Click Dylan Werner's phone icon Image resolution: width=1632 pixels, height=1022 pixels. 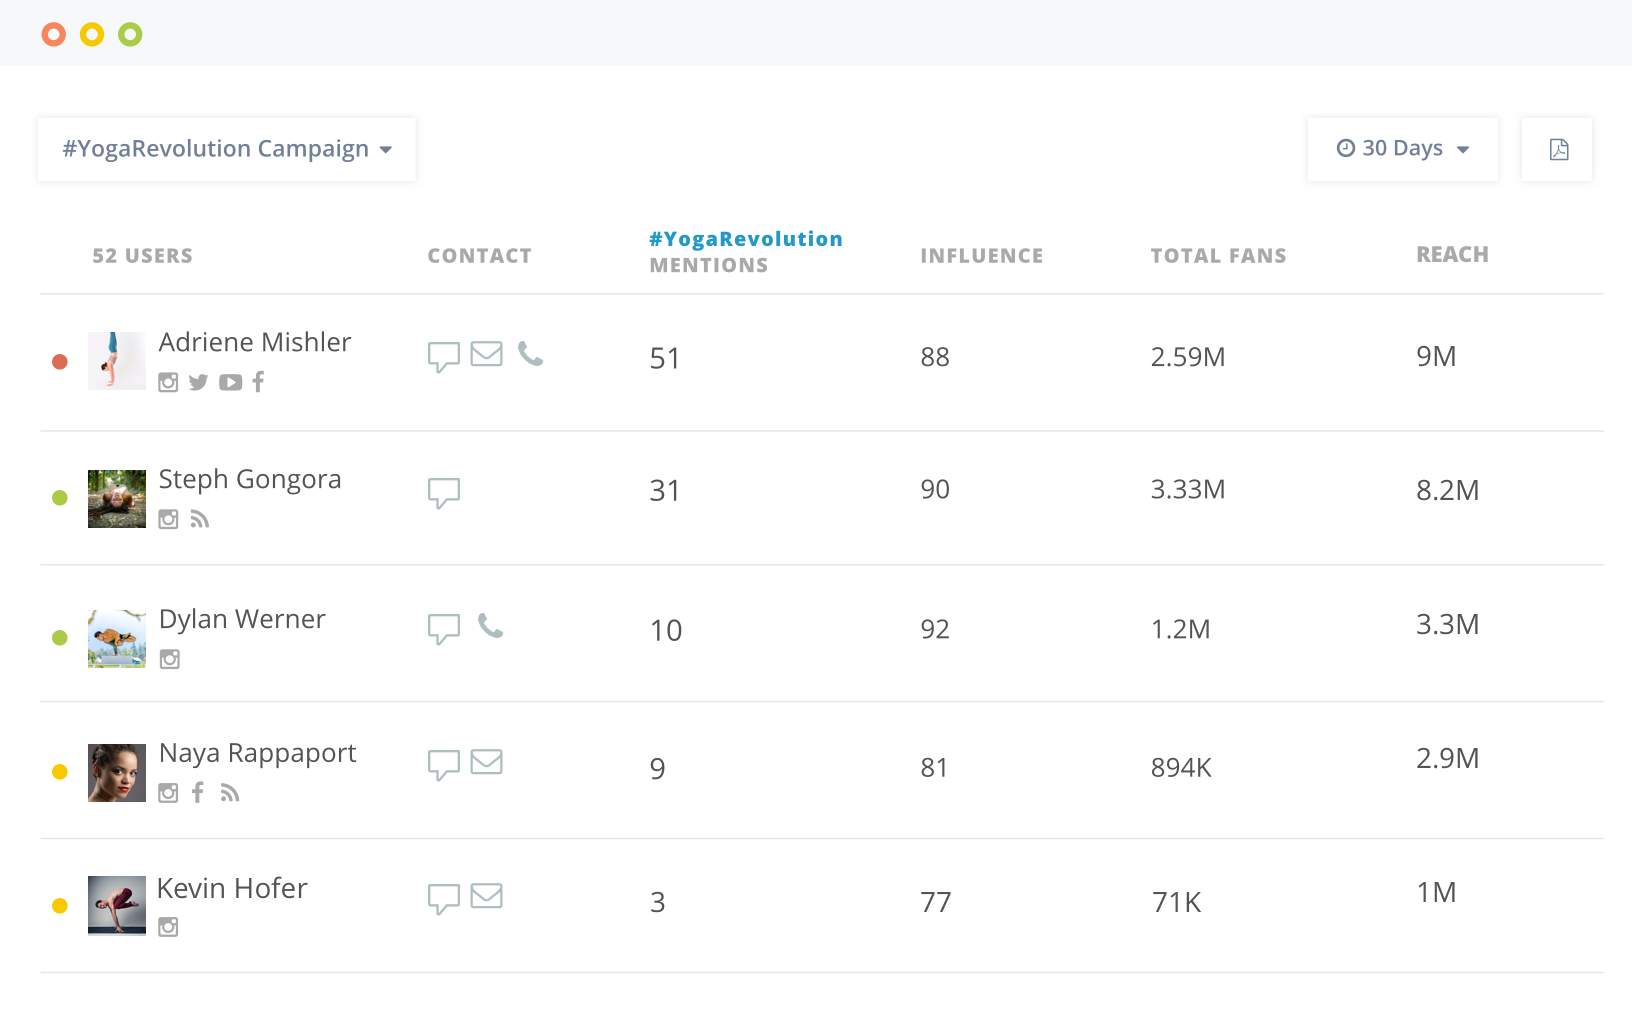(x=490, y=626)
